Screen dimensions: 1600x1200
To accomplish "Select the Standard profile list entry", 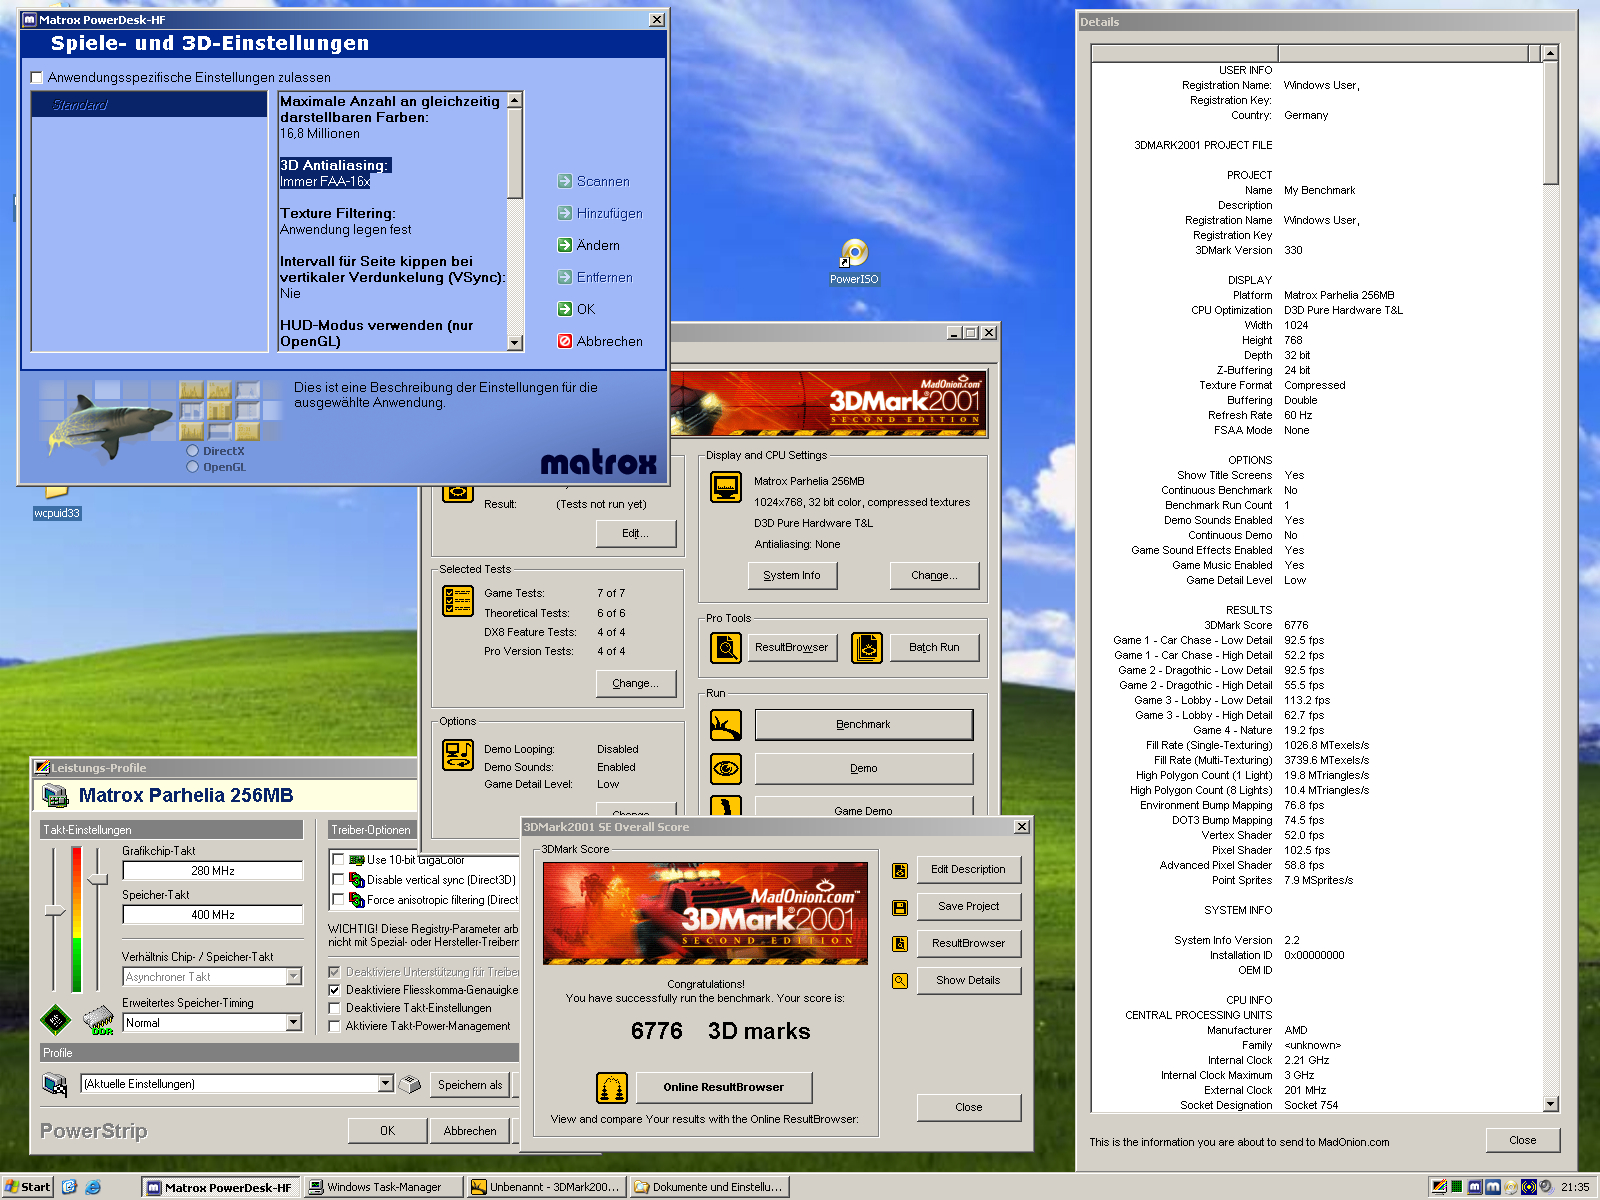I will click(x=149, y=105).
